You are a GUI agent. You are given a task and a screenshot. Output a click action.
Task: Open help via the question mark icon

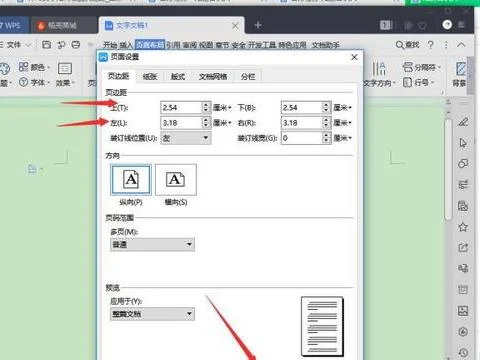[431, 45]
